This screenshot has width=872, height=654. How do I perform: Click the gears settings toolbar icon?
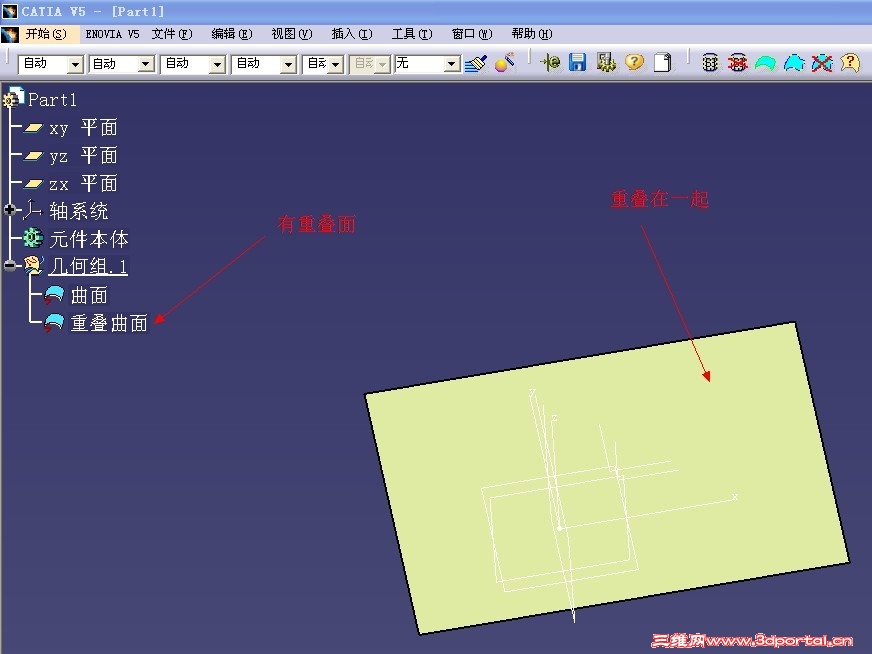606,62
